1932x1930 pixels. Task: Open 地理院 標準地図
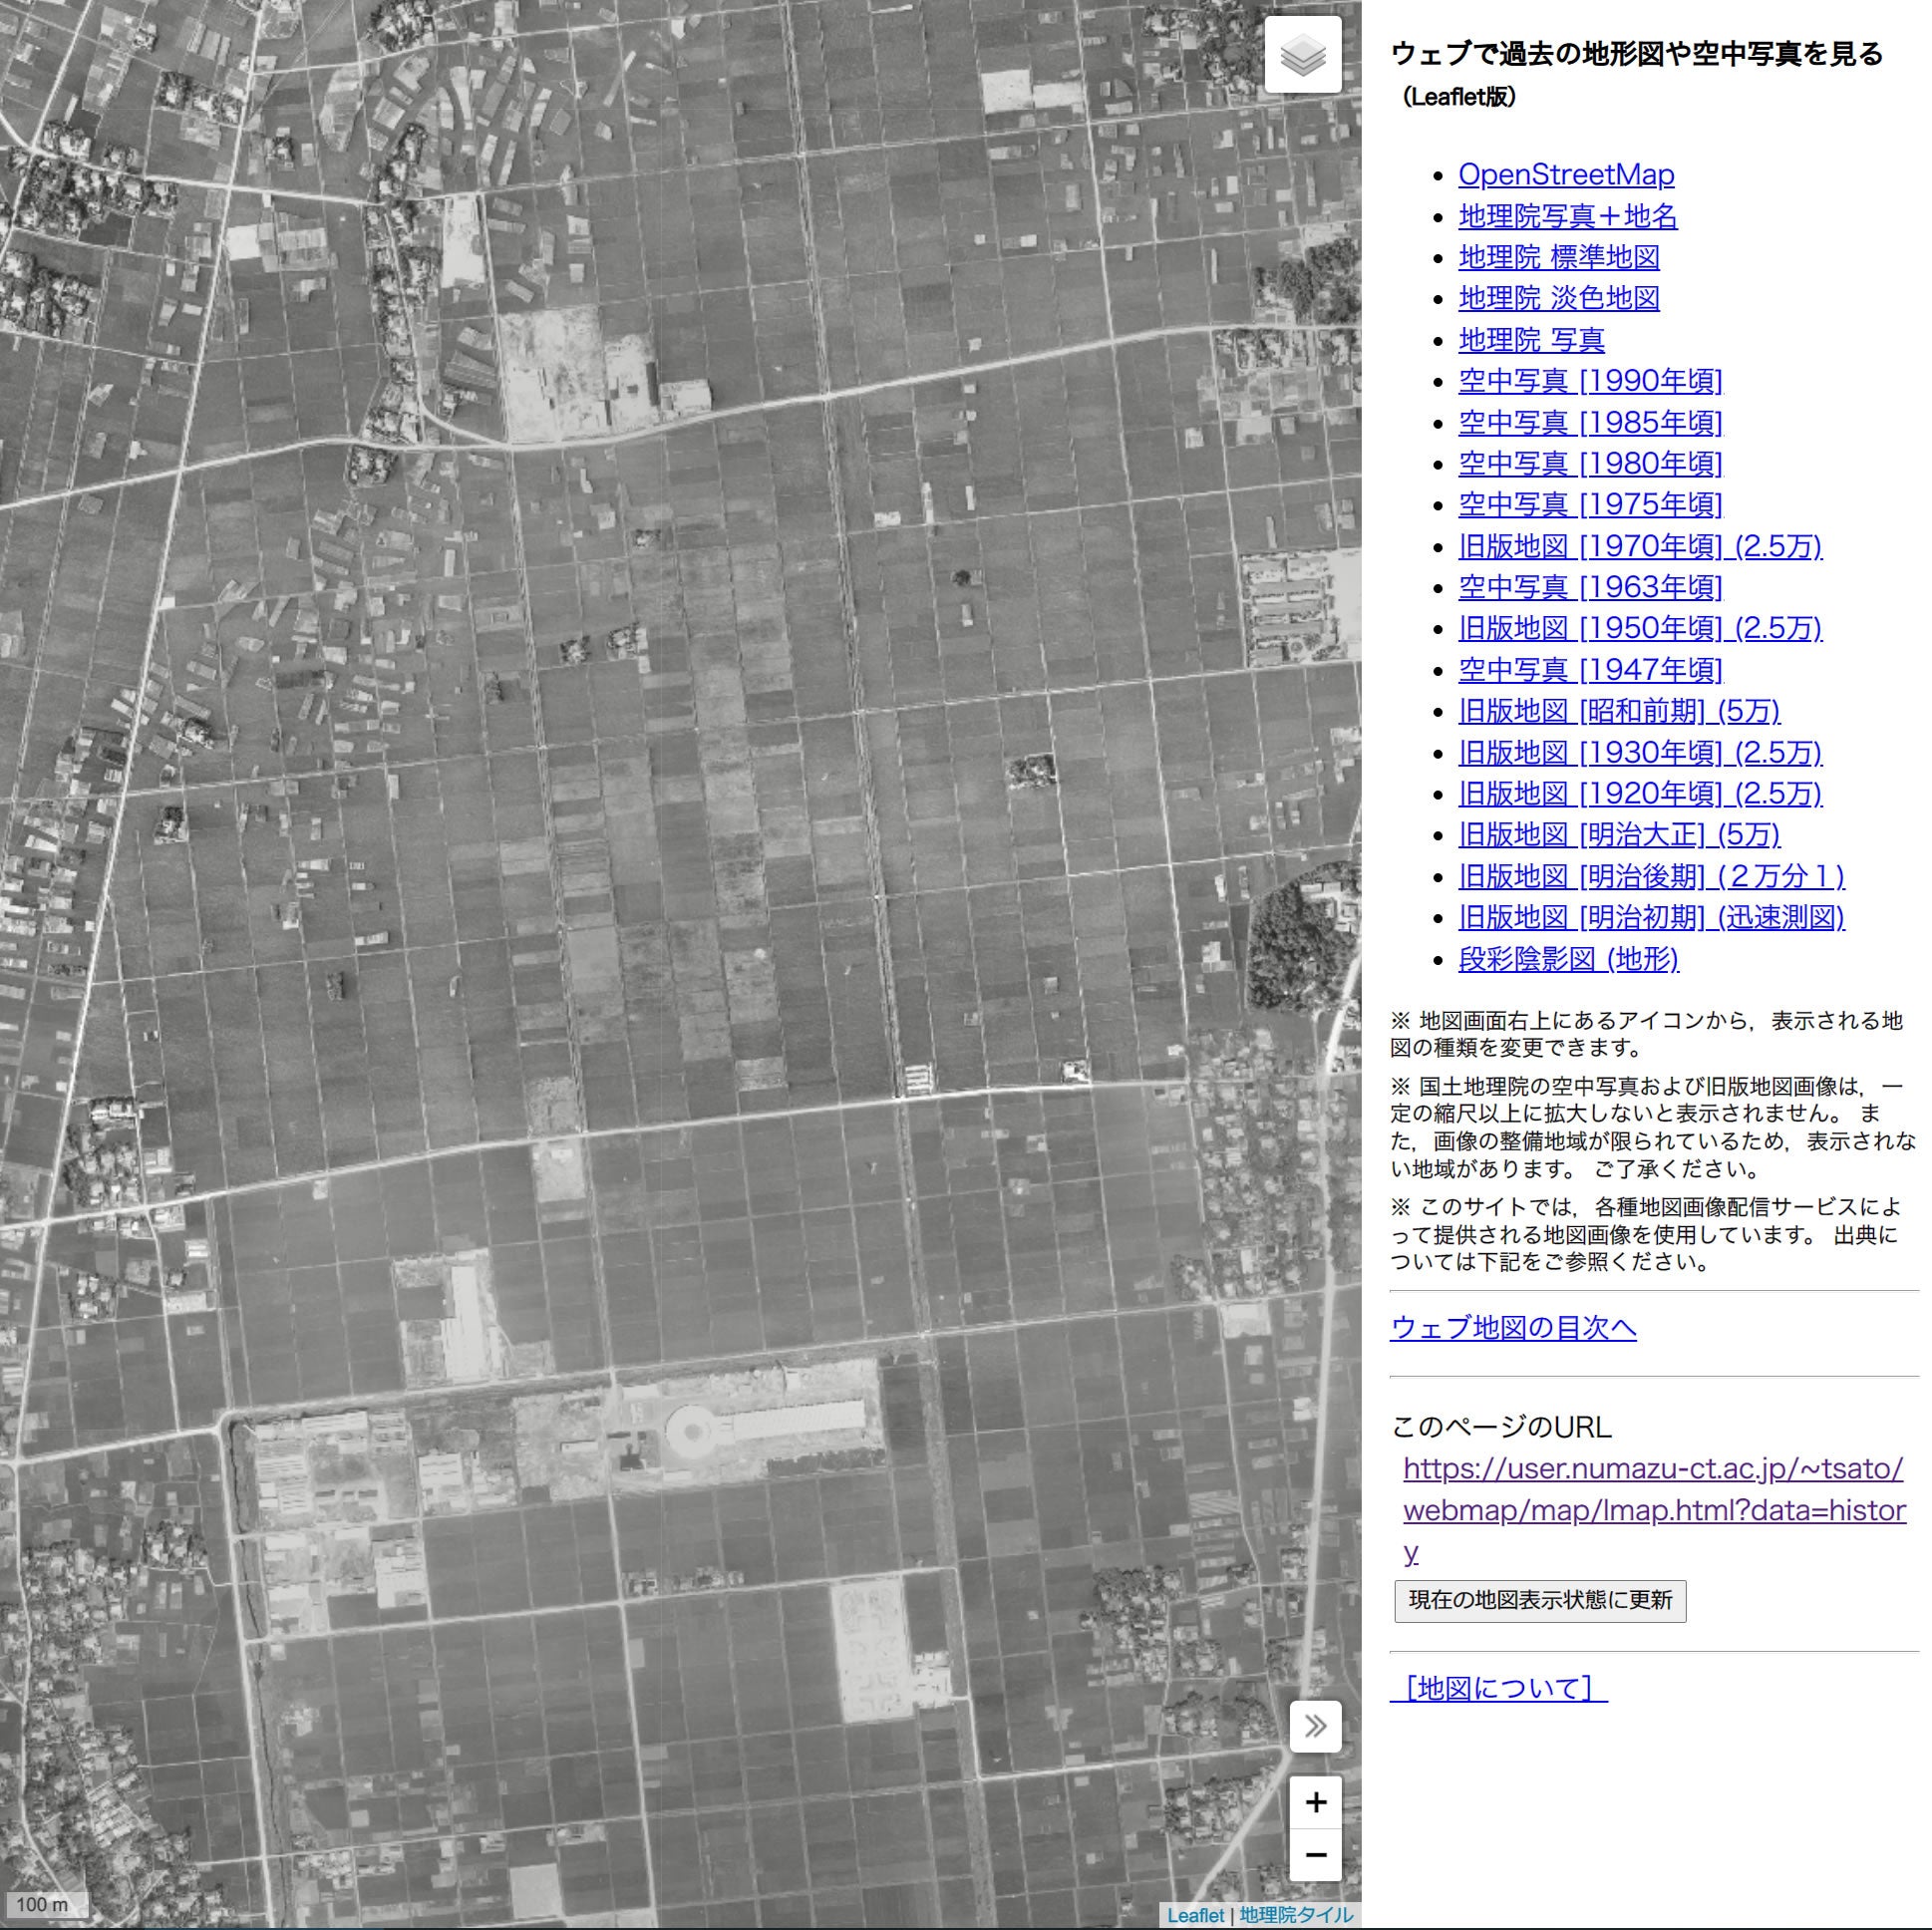(1560, 258)
